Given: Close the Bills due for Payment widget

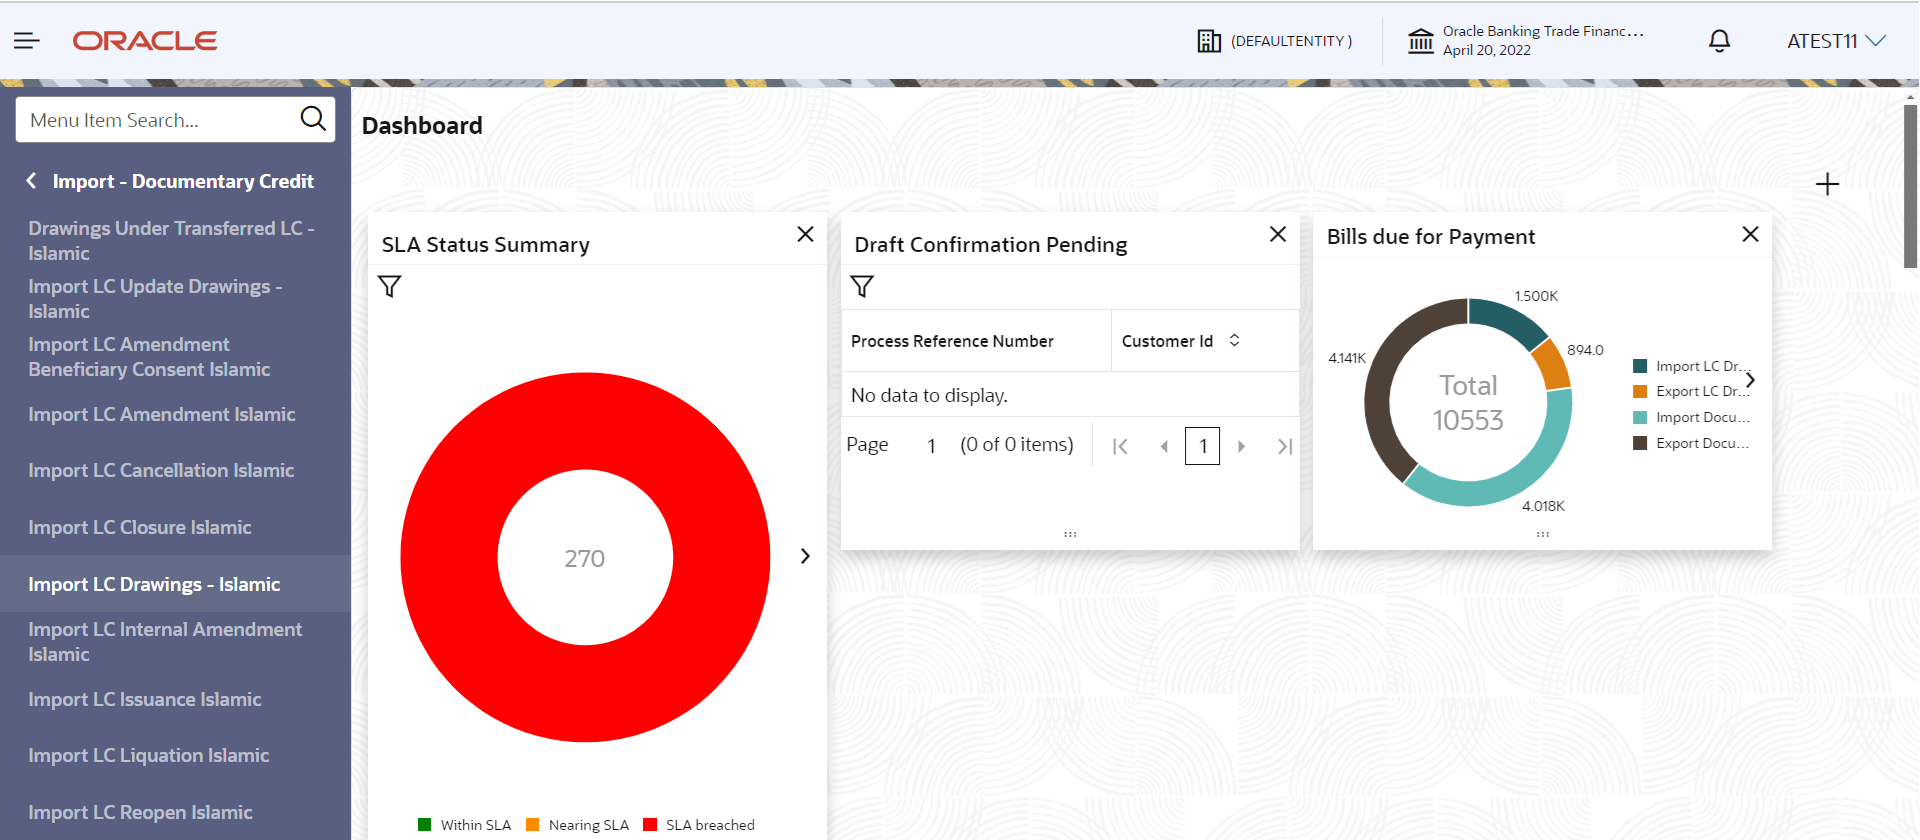Looking at the screenshot, I should point(1750,234).
